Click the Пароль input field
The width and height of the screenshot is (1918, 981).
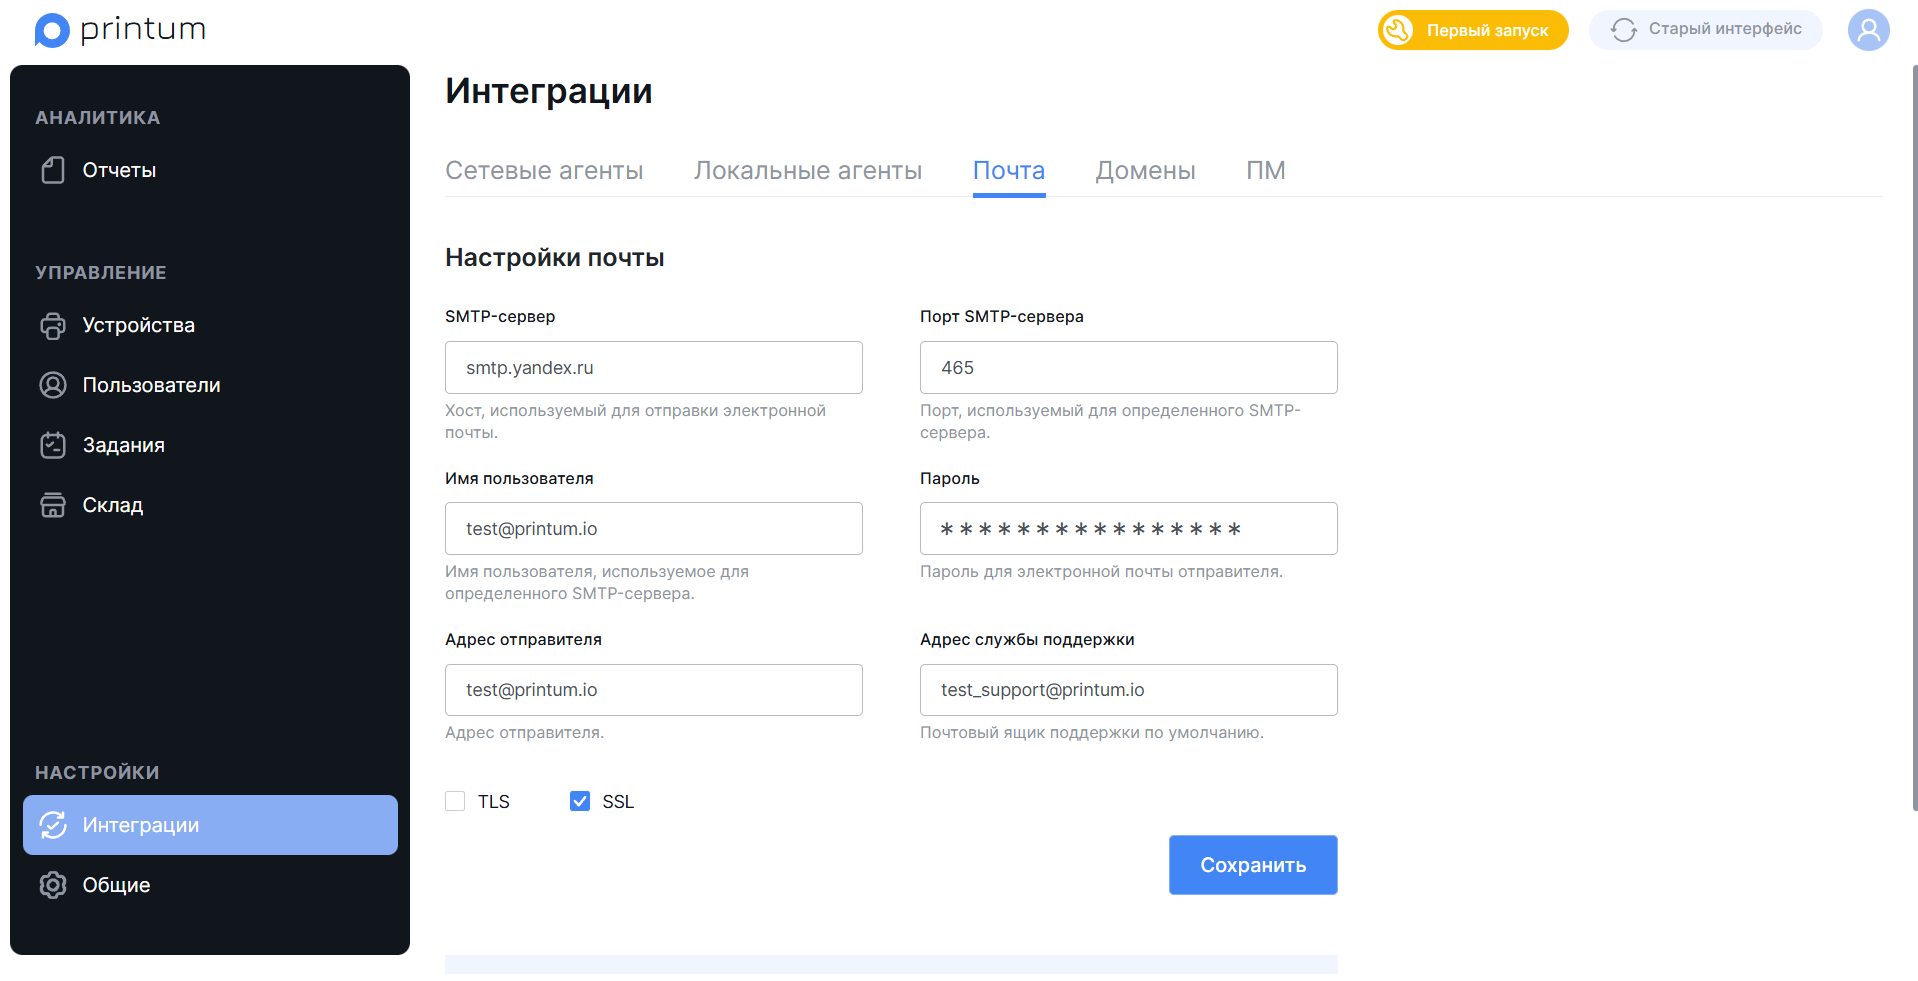[x=1129, y=528]
